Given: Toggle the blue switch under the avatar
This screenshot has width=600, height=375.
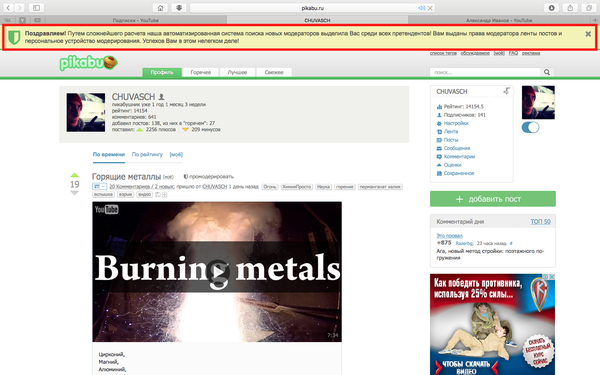Looking at the screenshot, I should coord(530,127).
